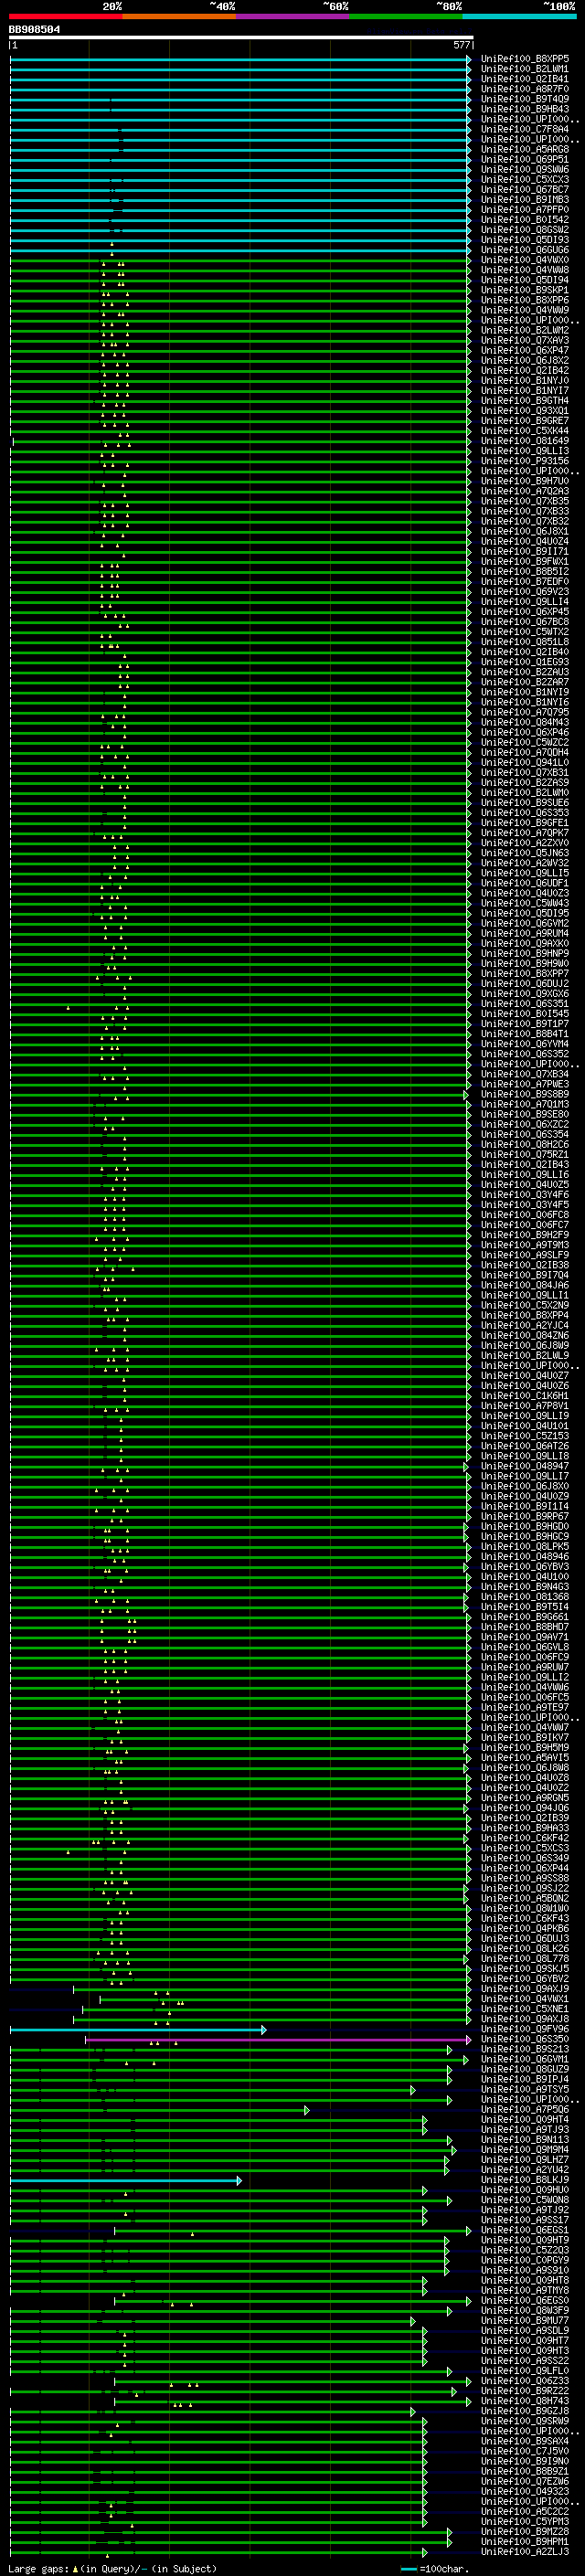This screenshot has height=2576, width=585.
Task: Select label UniRef100_A7PFP0
Action: (525, 210)
